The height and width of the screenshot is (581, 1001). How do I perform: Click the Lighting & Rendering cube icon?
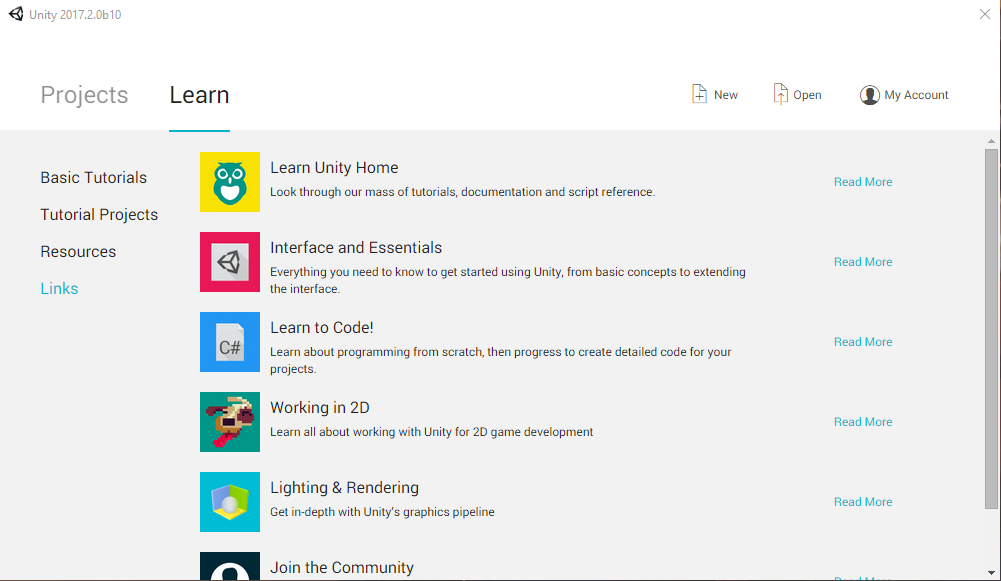[x=229, y=501]
